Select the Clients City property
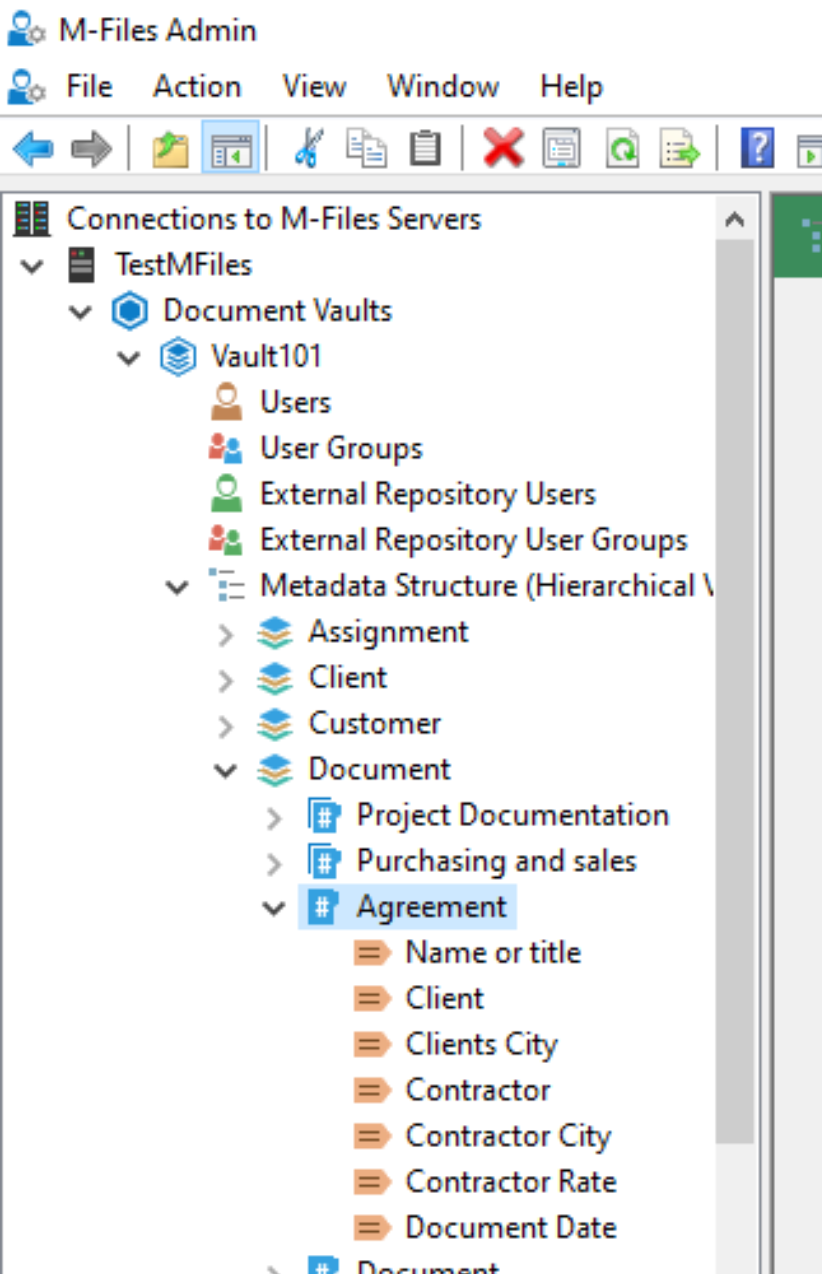 point(482,1045)
